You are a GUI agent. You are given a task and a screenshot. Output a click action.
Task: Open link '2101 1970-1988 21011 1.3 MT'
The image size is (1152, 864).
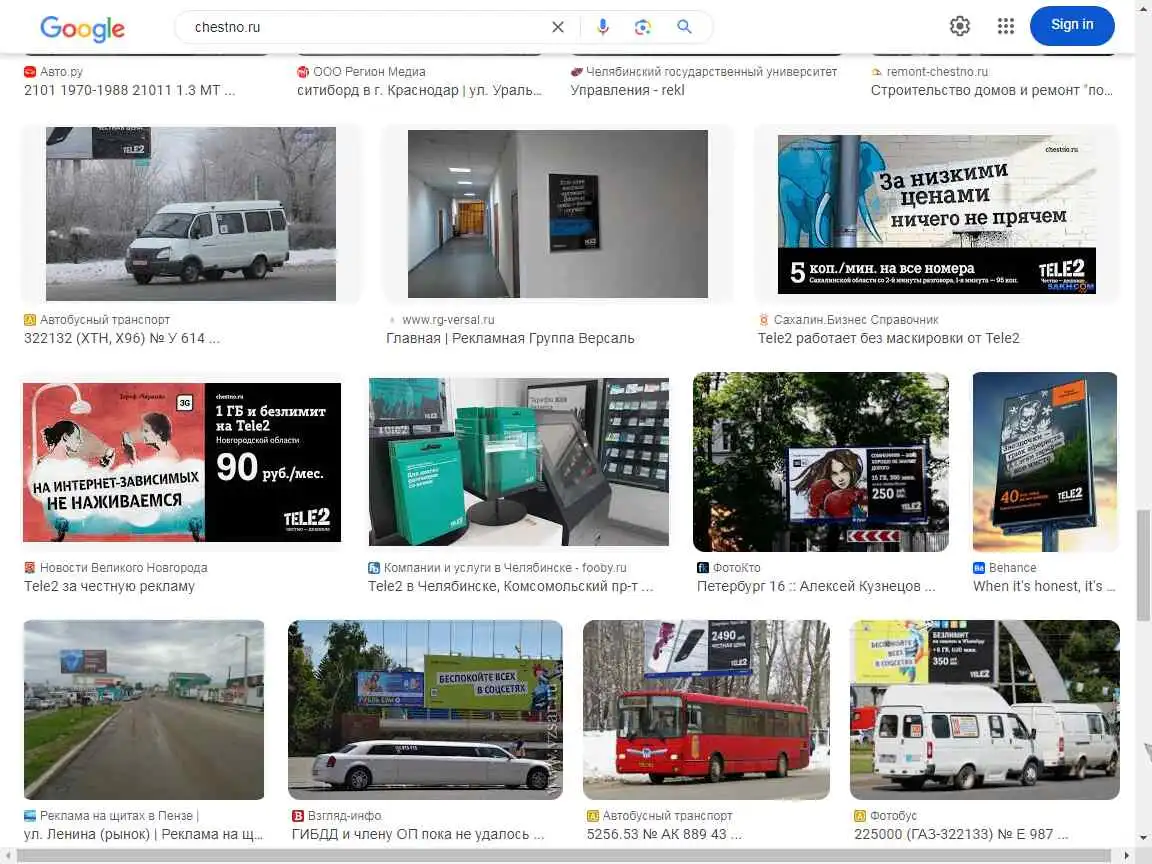pos(129,90)
